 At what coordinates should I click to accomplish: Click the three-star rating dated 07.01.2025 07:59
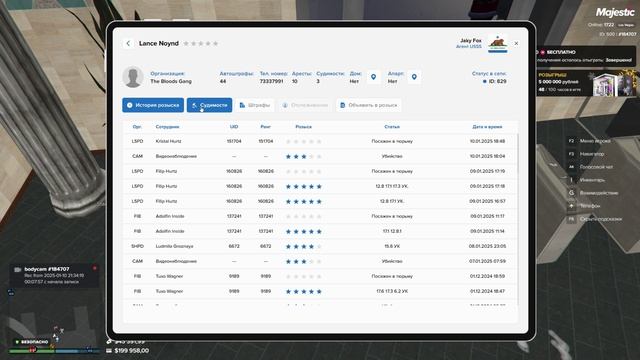click(304, 262)
